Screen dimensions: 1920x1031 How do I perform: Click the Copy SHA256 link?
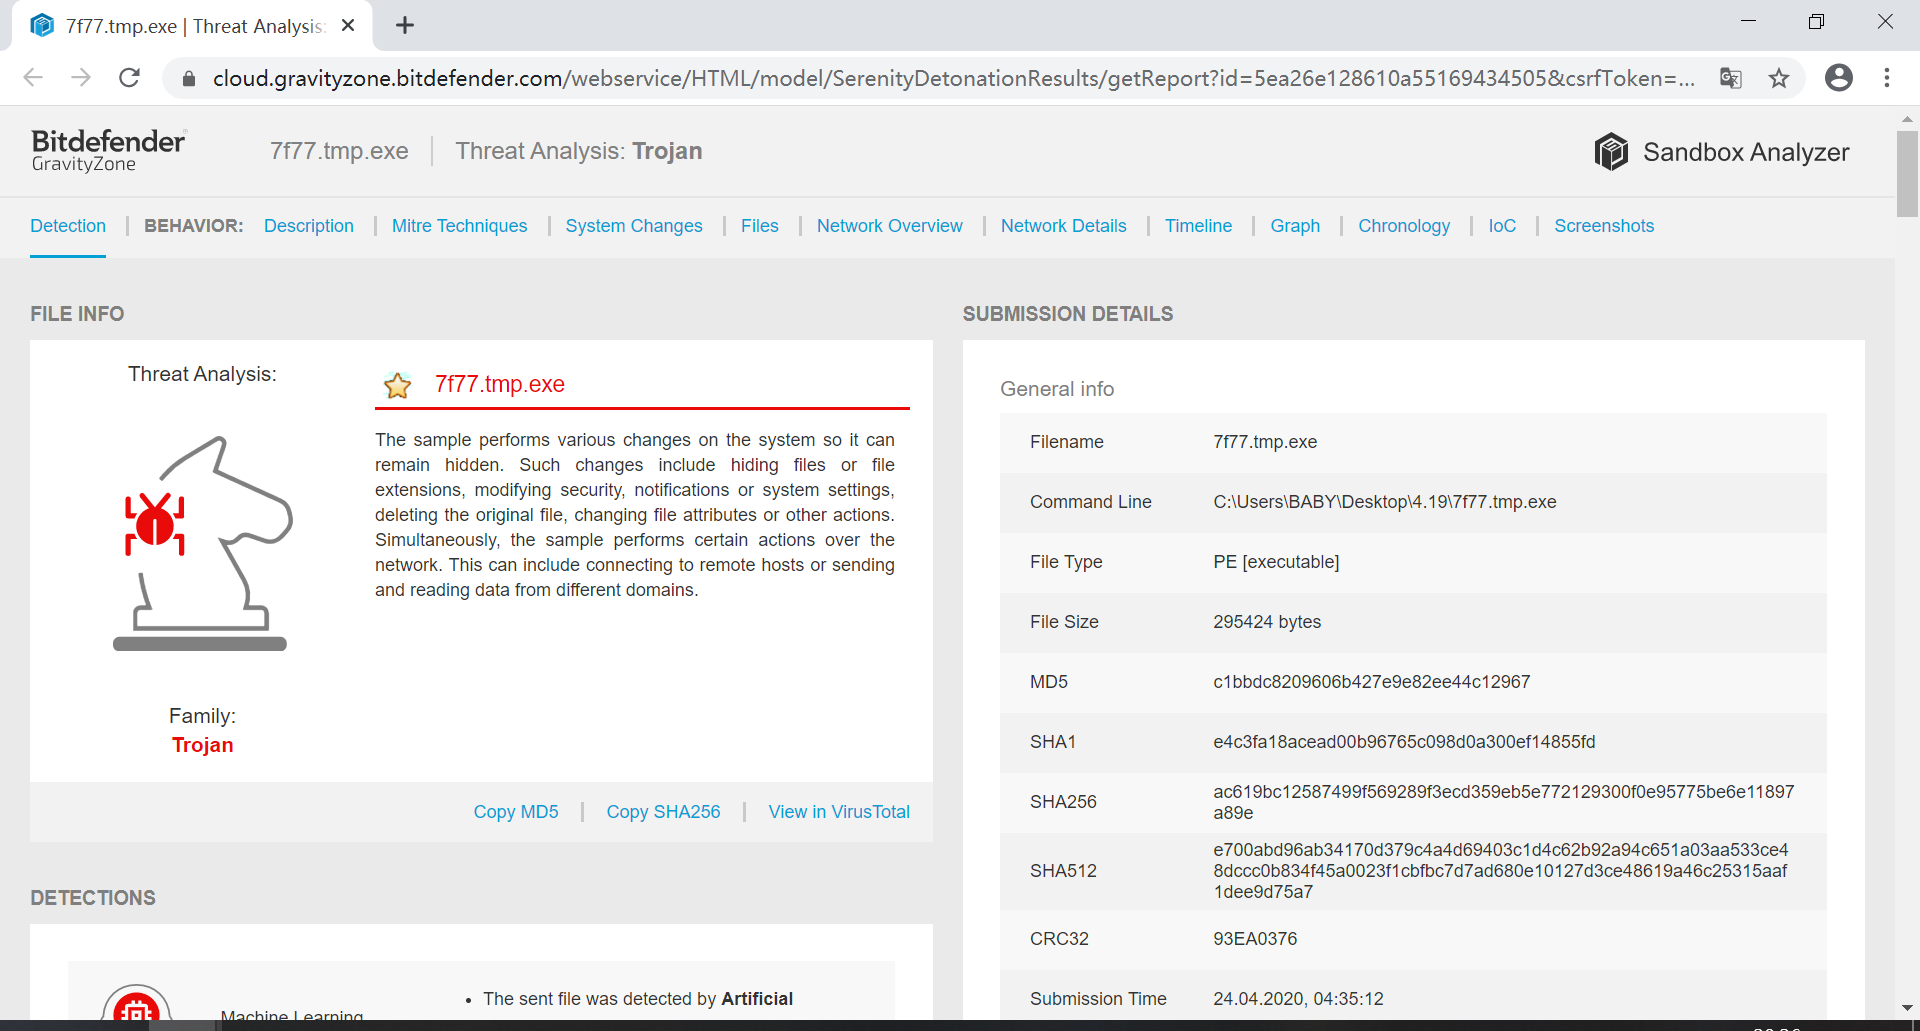tap(663, 812)
